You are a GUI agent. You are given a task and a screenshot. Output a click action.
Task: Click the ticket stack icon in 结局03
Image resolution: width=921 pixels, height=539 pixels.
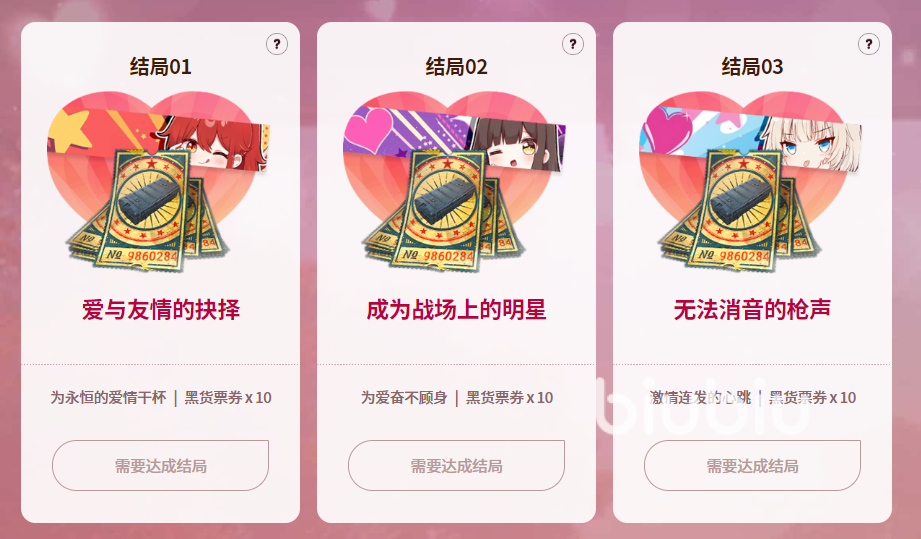740,211
